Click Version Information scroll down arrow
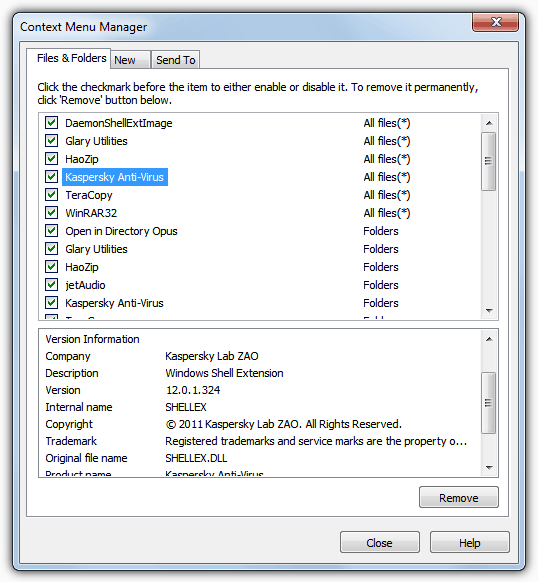 pos(489,468)
